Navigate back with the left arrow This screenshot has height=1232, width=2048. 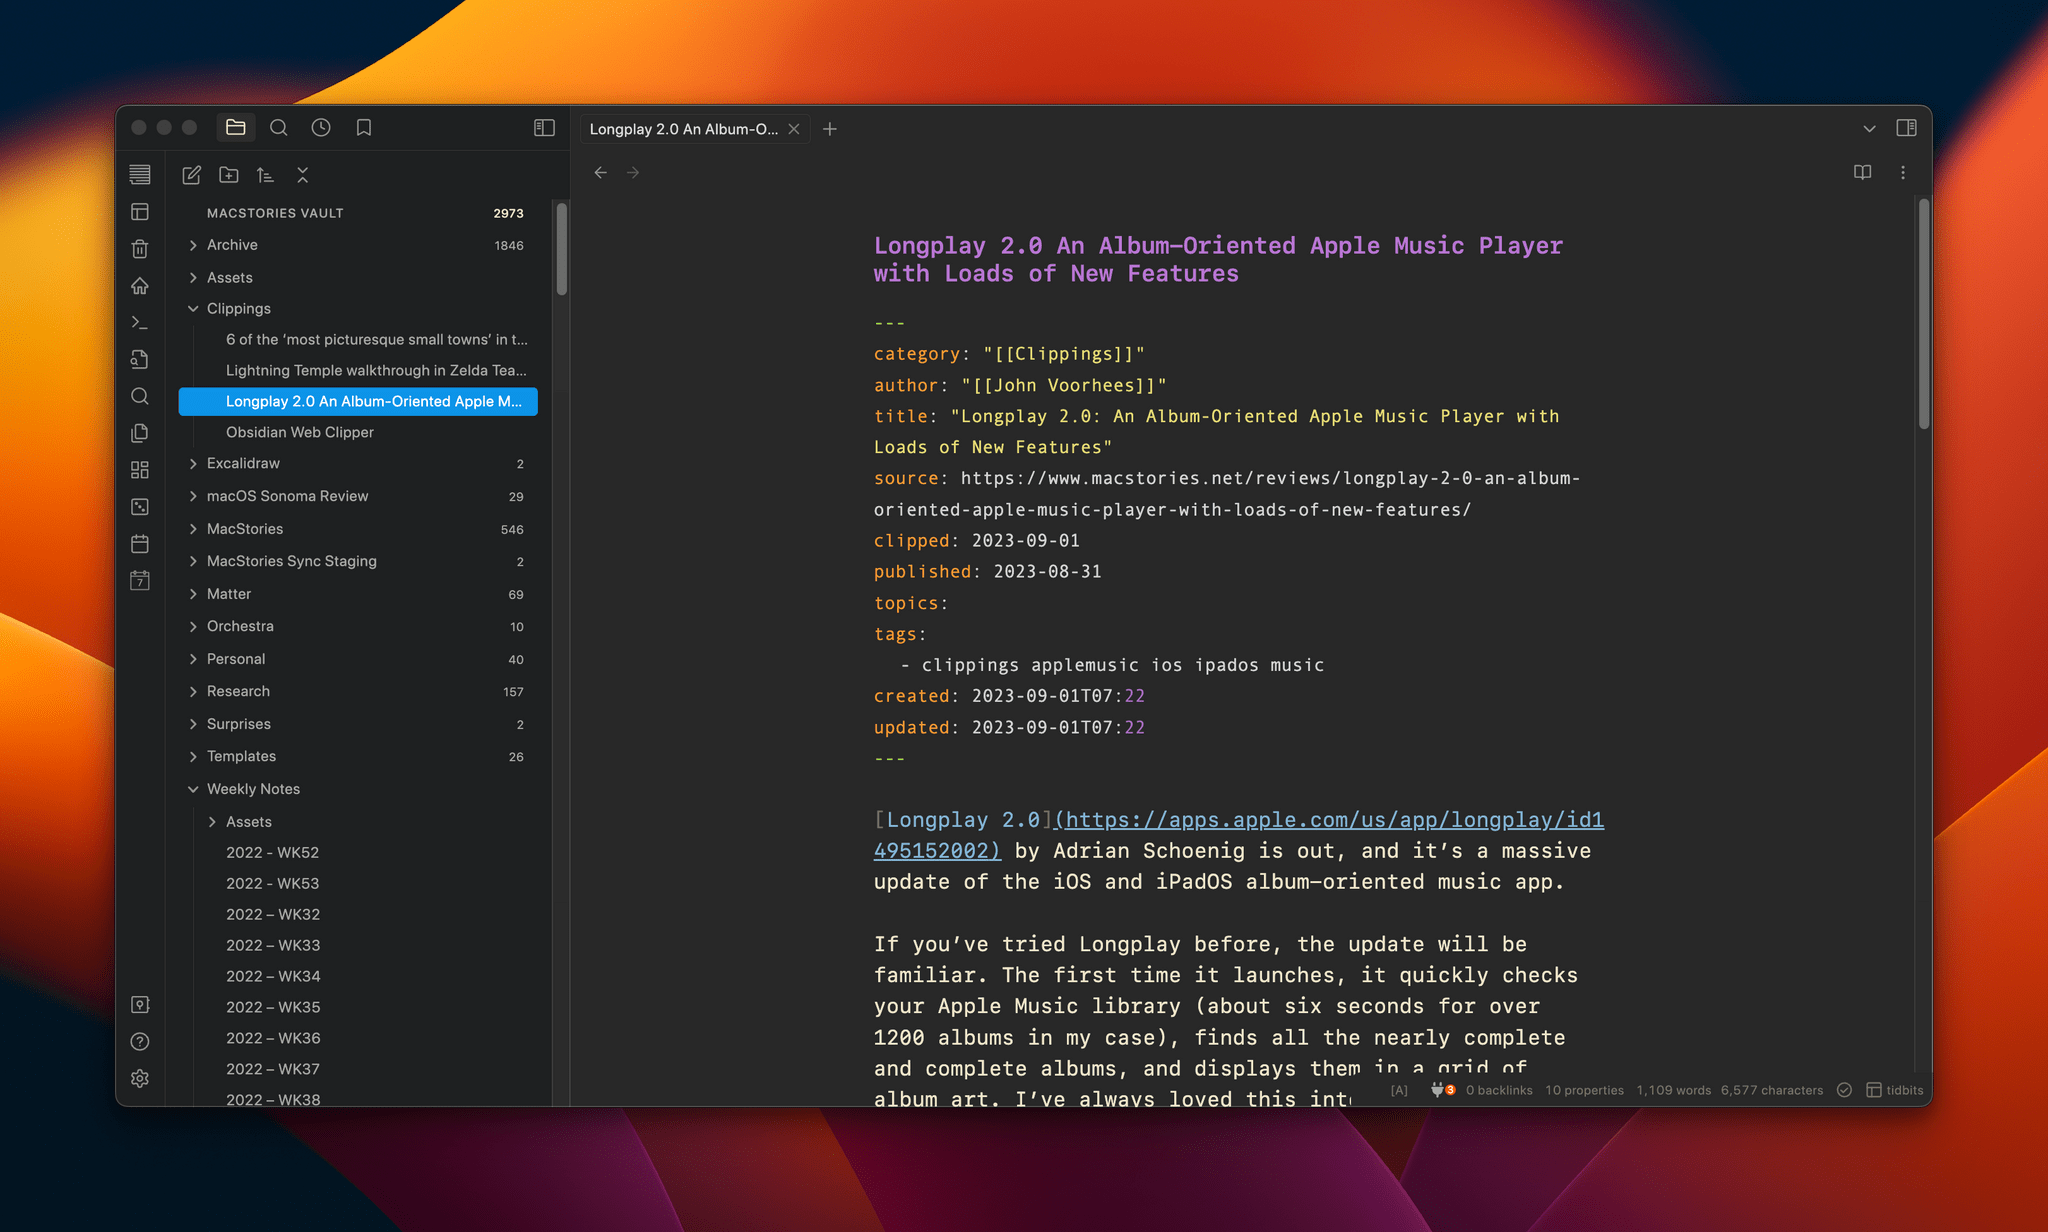600,173
